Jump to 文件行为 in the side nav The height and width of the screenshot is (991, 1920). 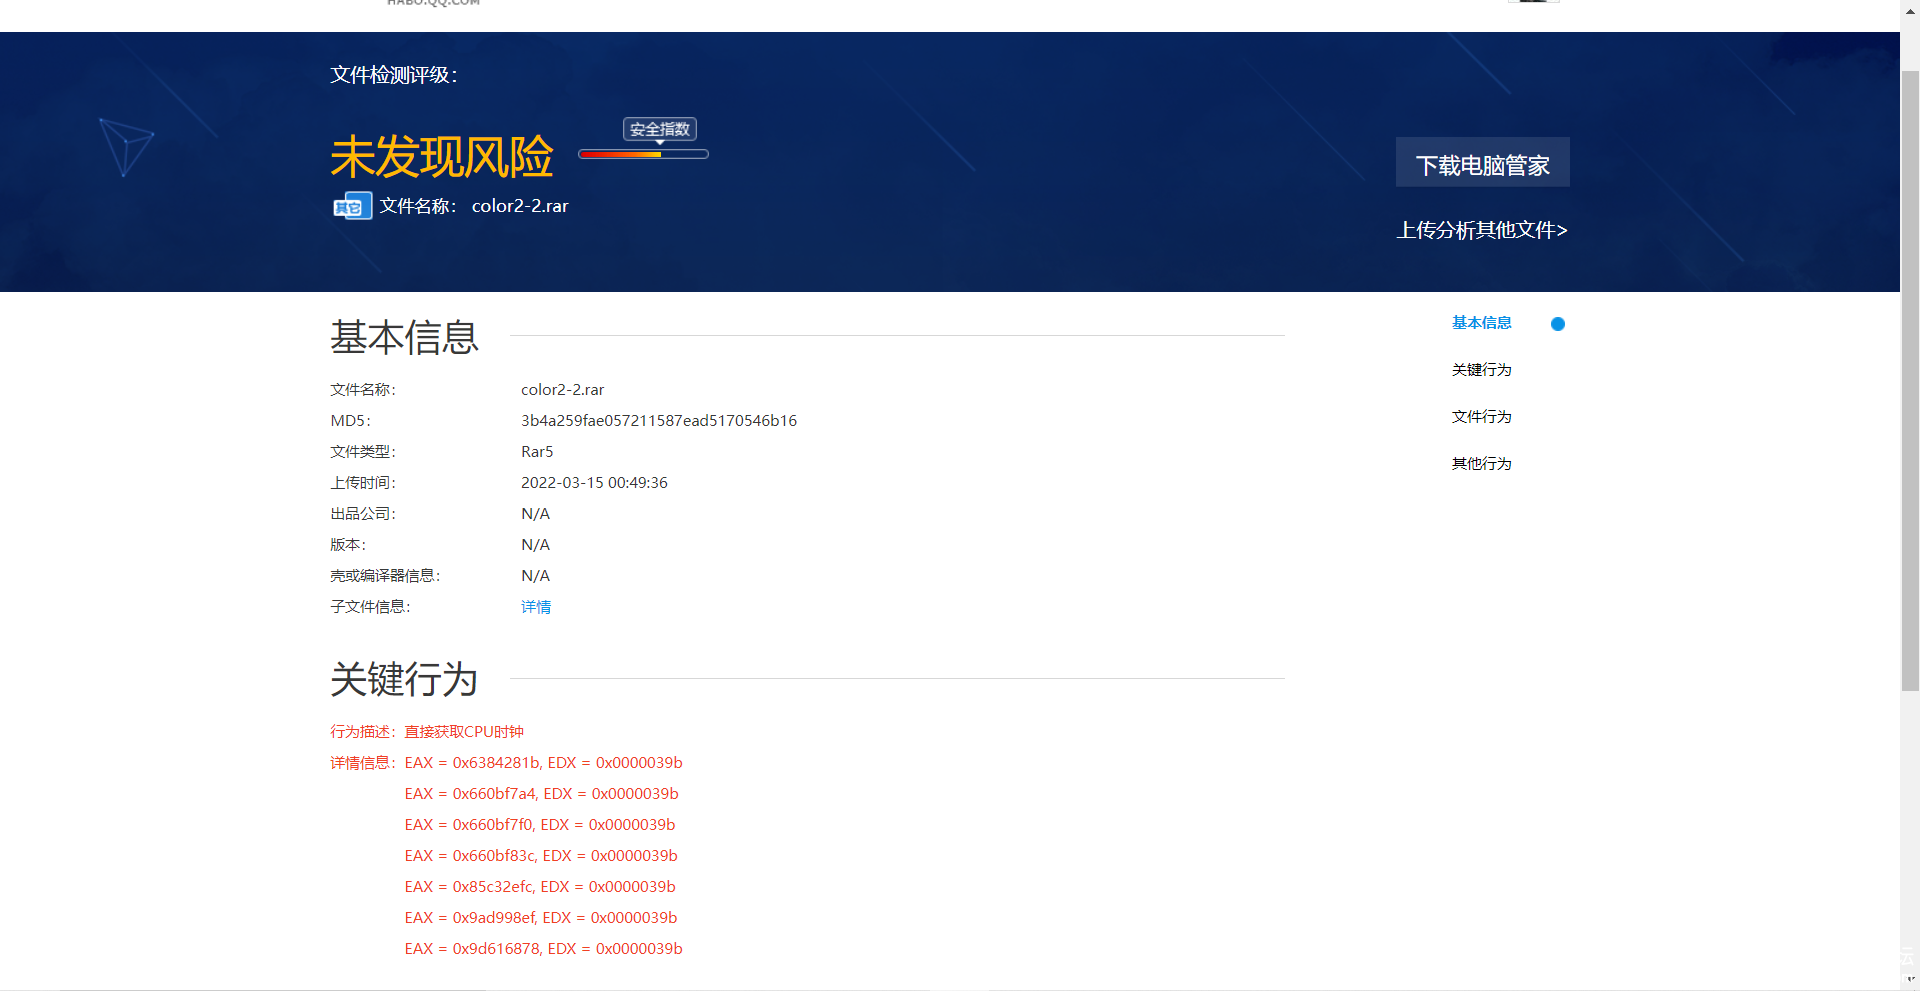[x=1481, y=417]
